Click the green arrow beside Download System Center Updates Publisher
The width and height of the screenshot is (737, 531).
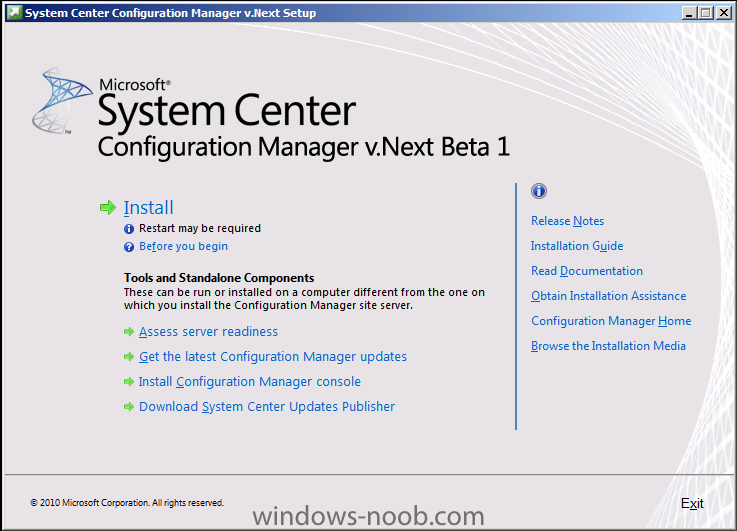[129, 406]
